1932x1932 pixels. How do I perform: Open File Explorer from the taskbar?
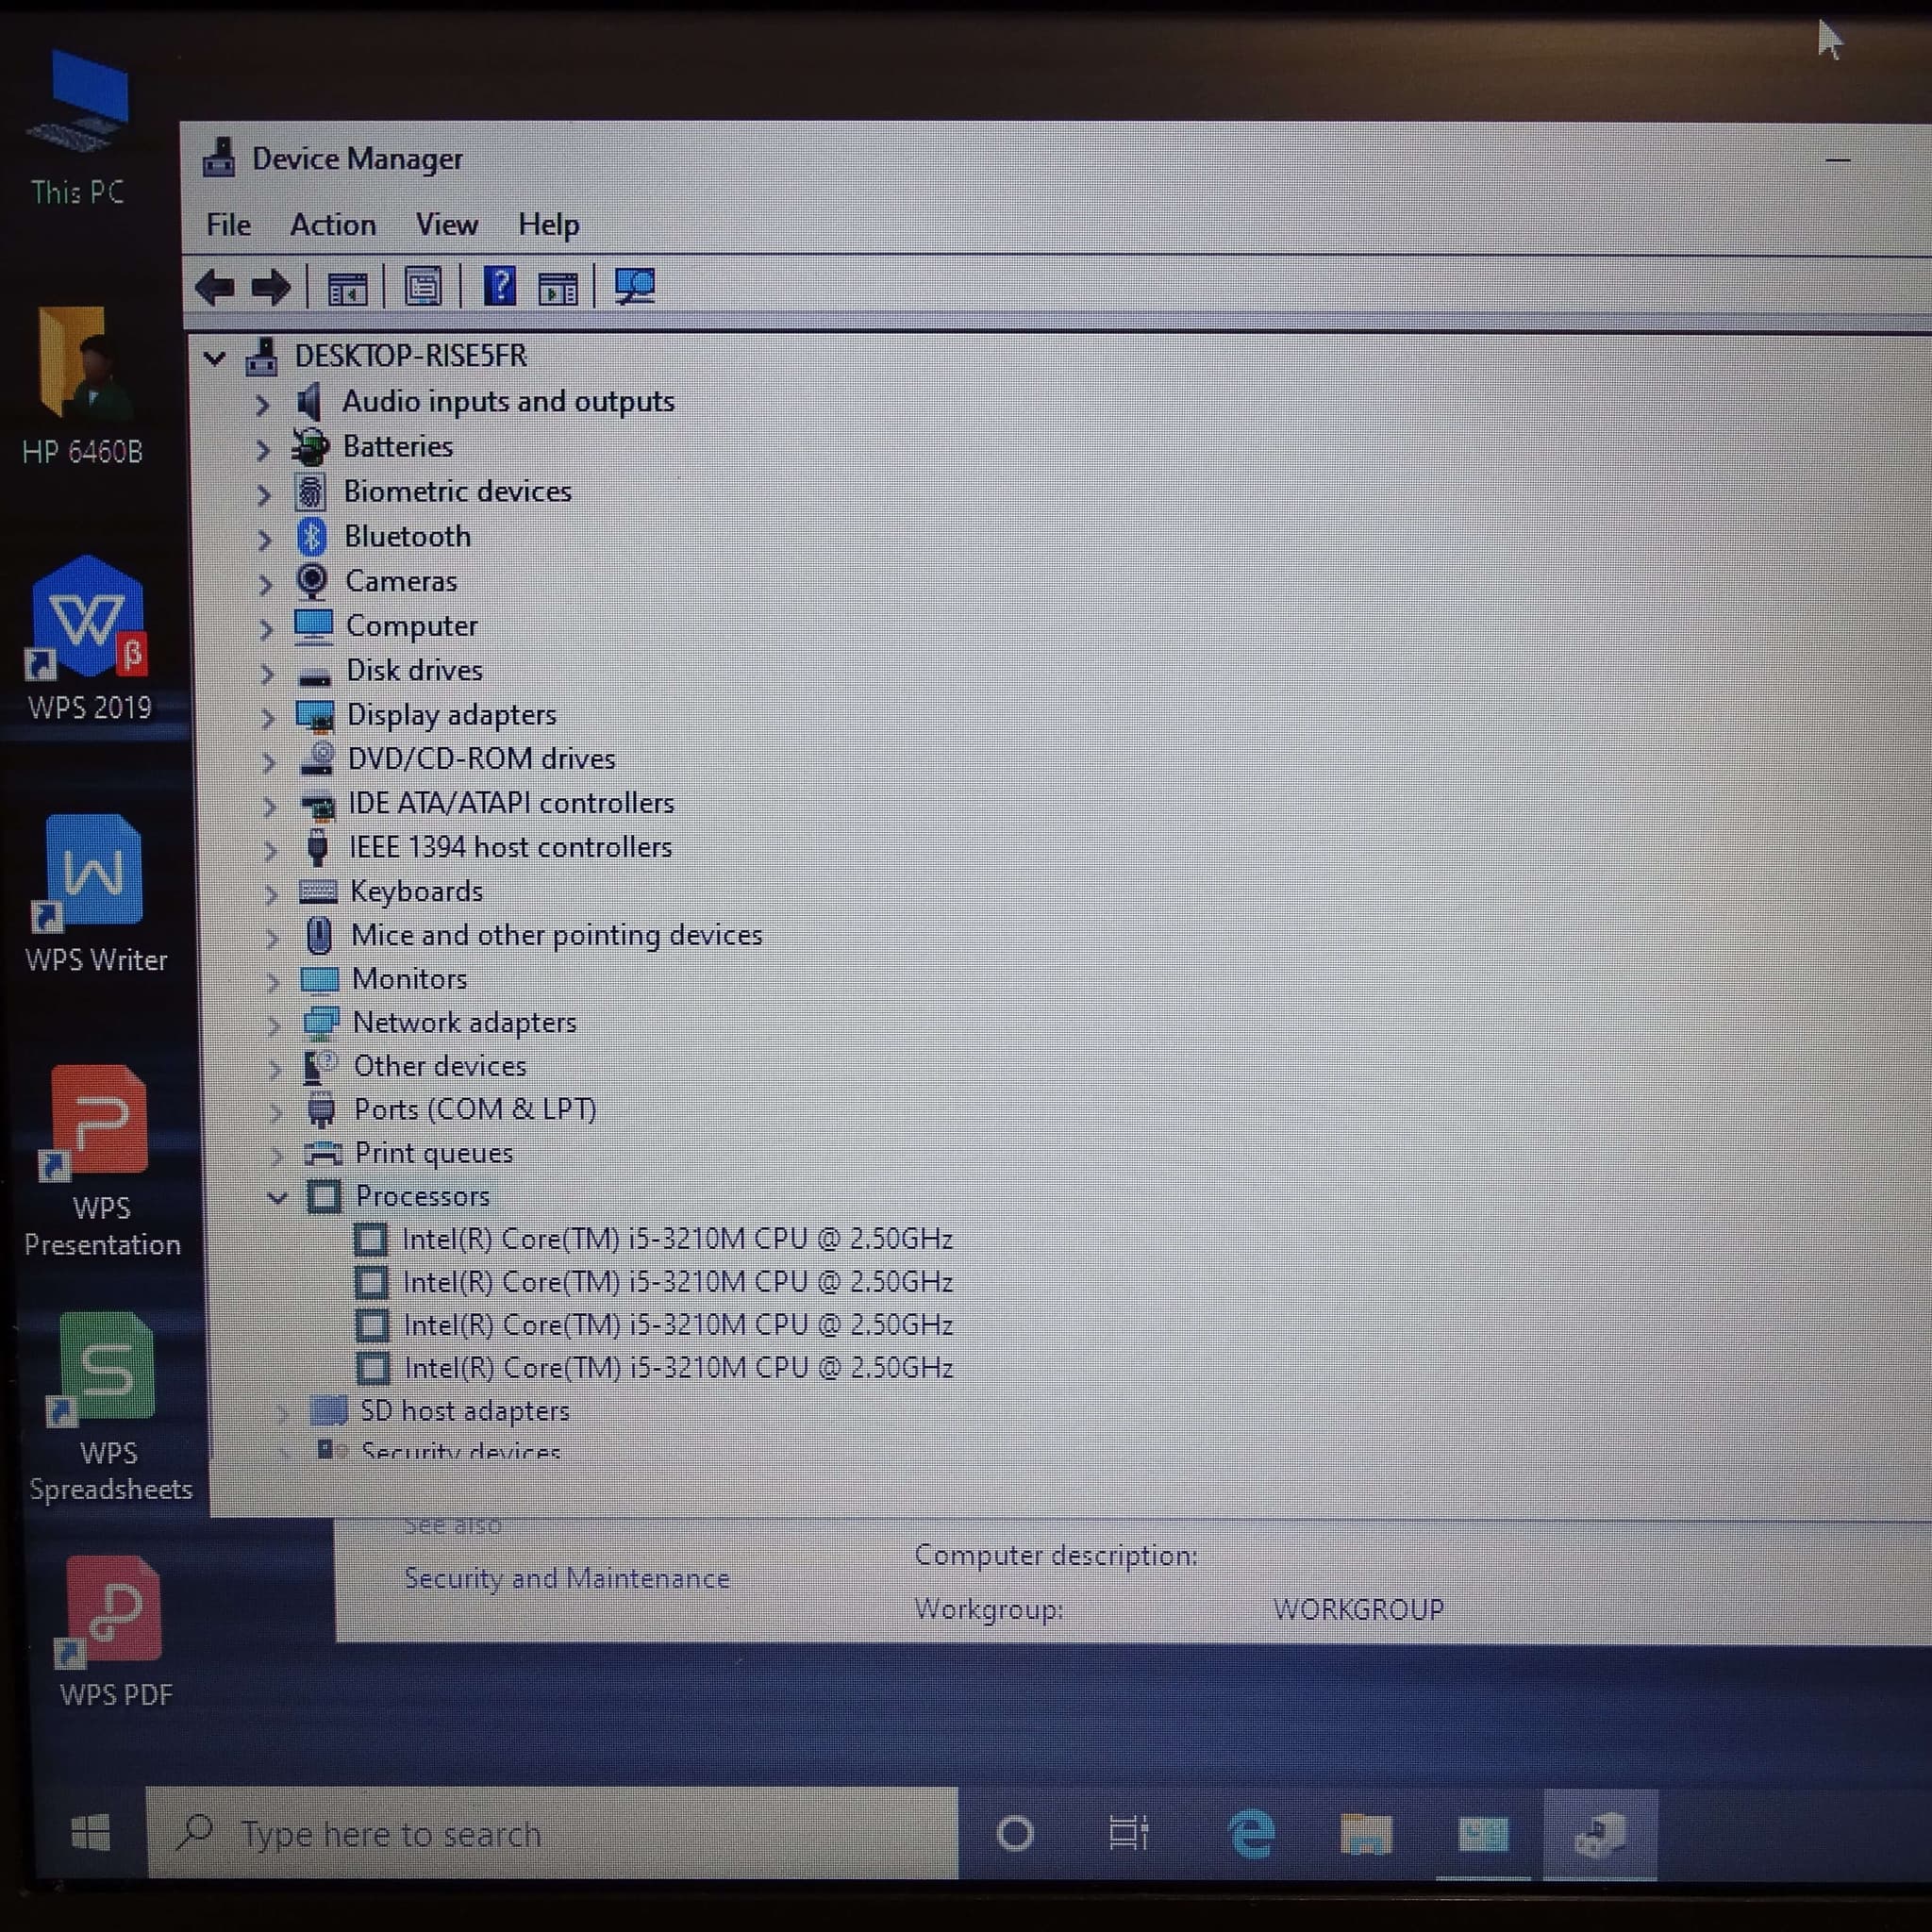1366,1834
